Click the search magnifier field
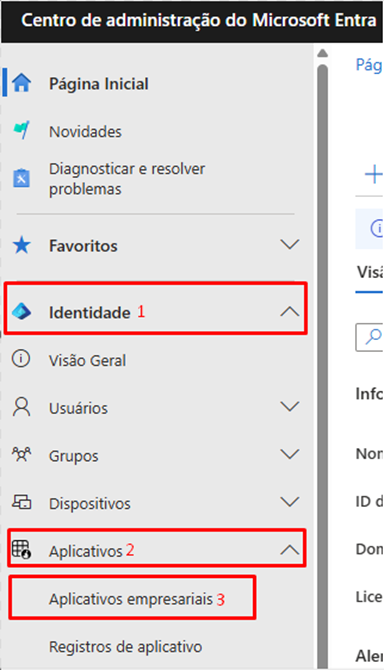Image resolution: width=384 pixels, height=670 pixels. pos(369,338)
